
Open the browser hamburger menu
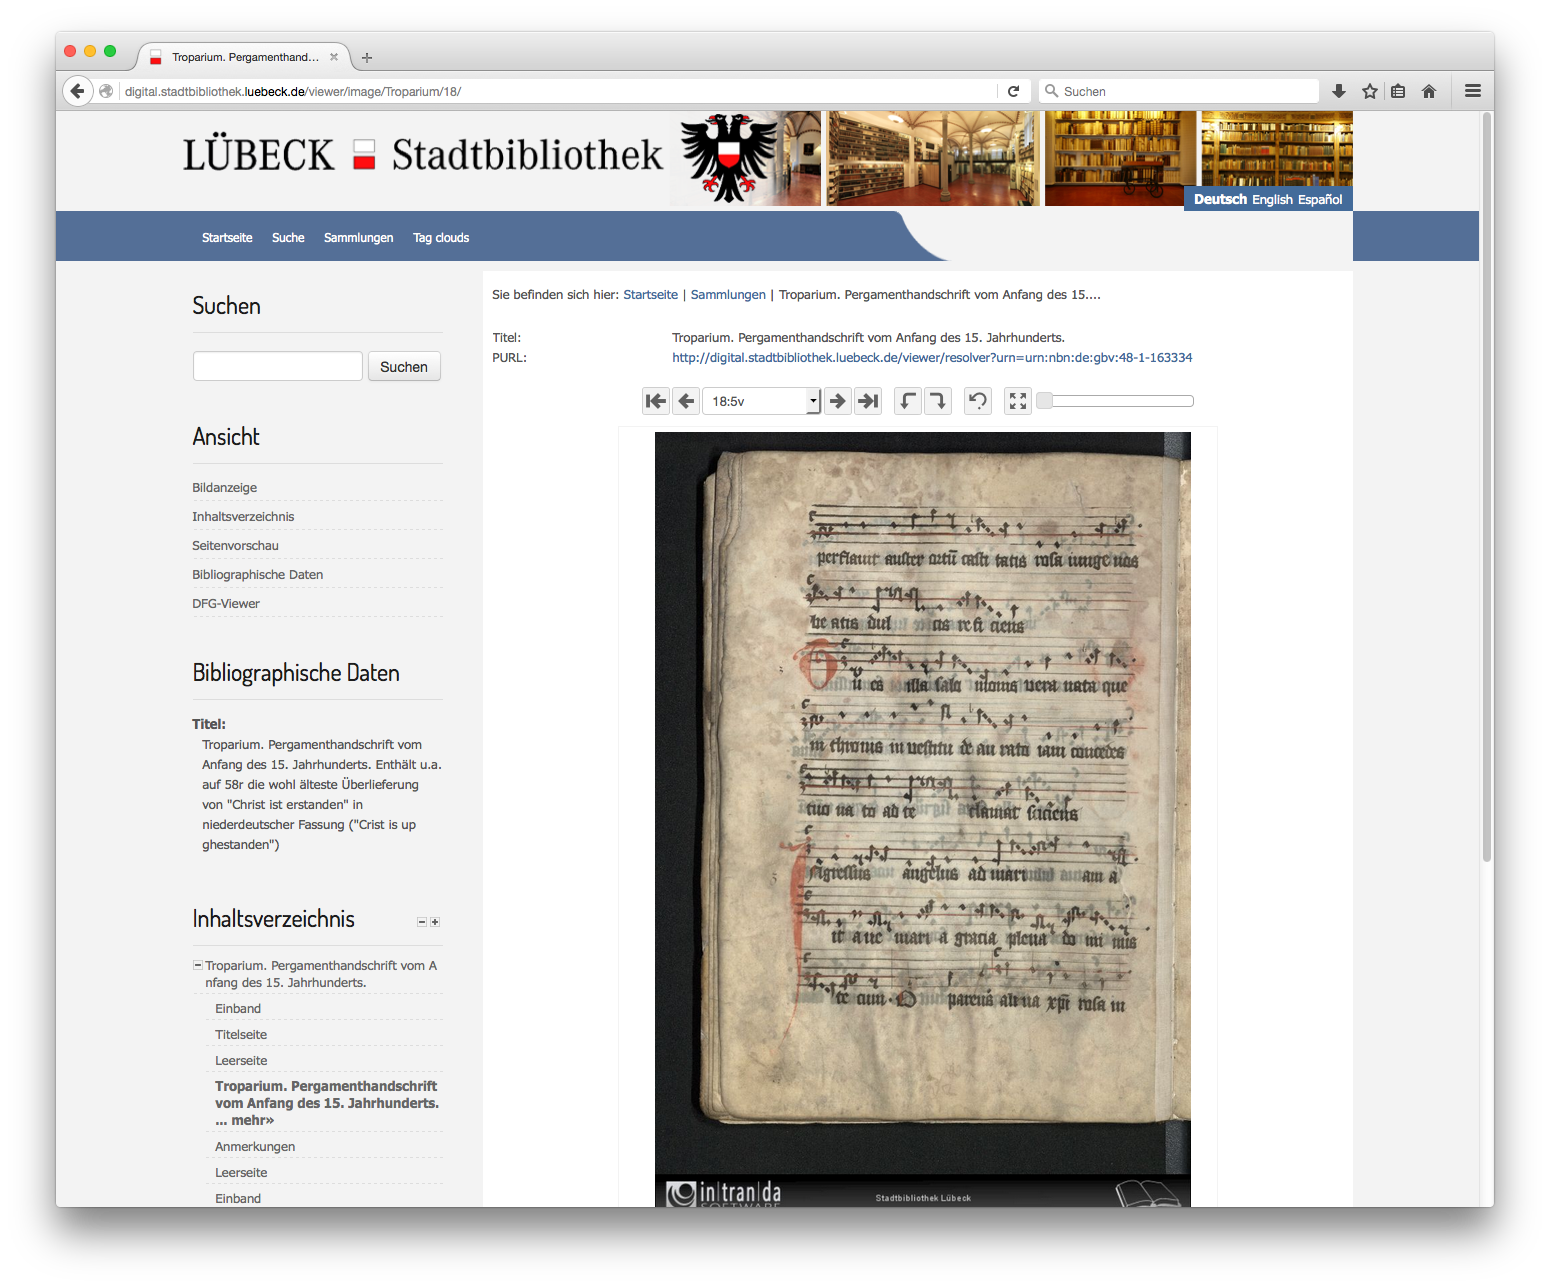[1473, 91]
